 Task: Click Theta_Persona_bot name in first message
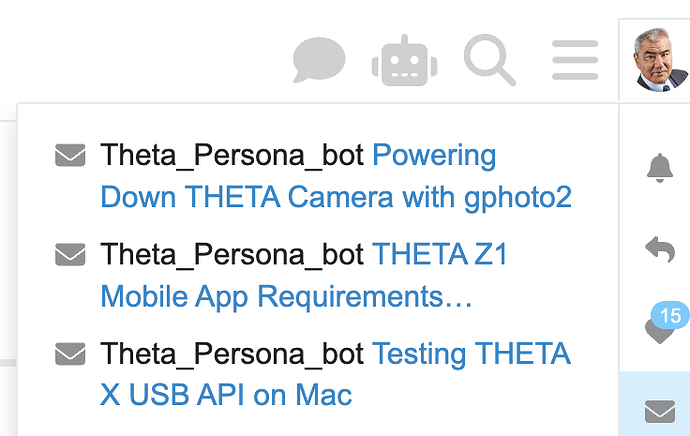click(x=232, y=156)
